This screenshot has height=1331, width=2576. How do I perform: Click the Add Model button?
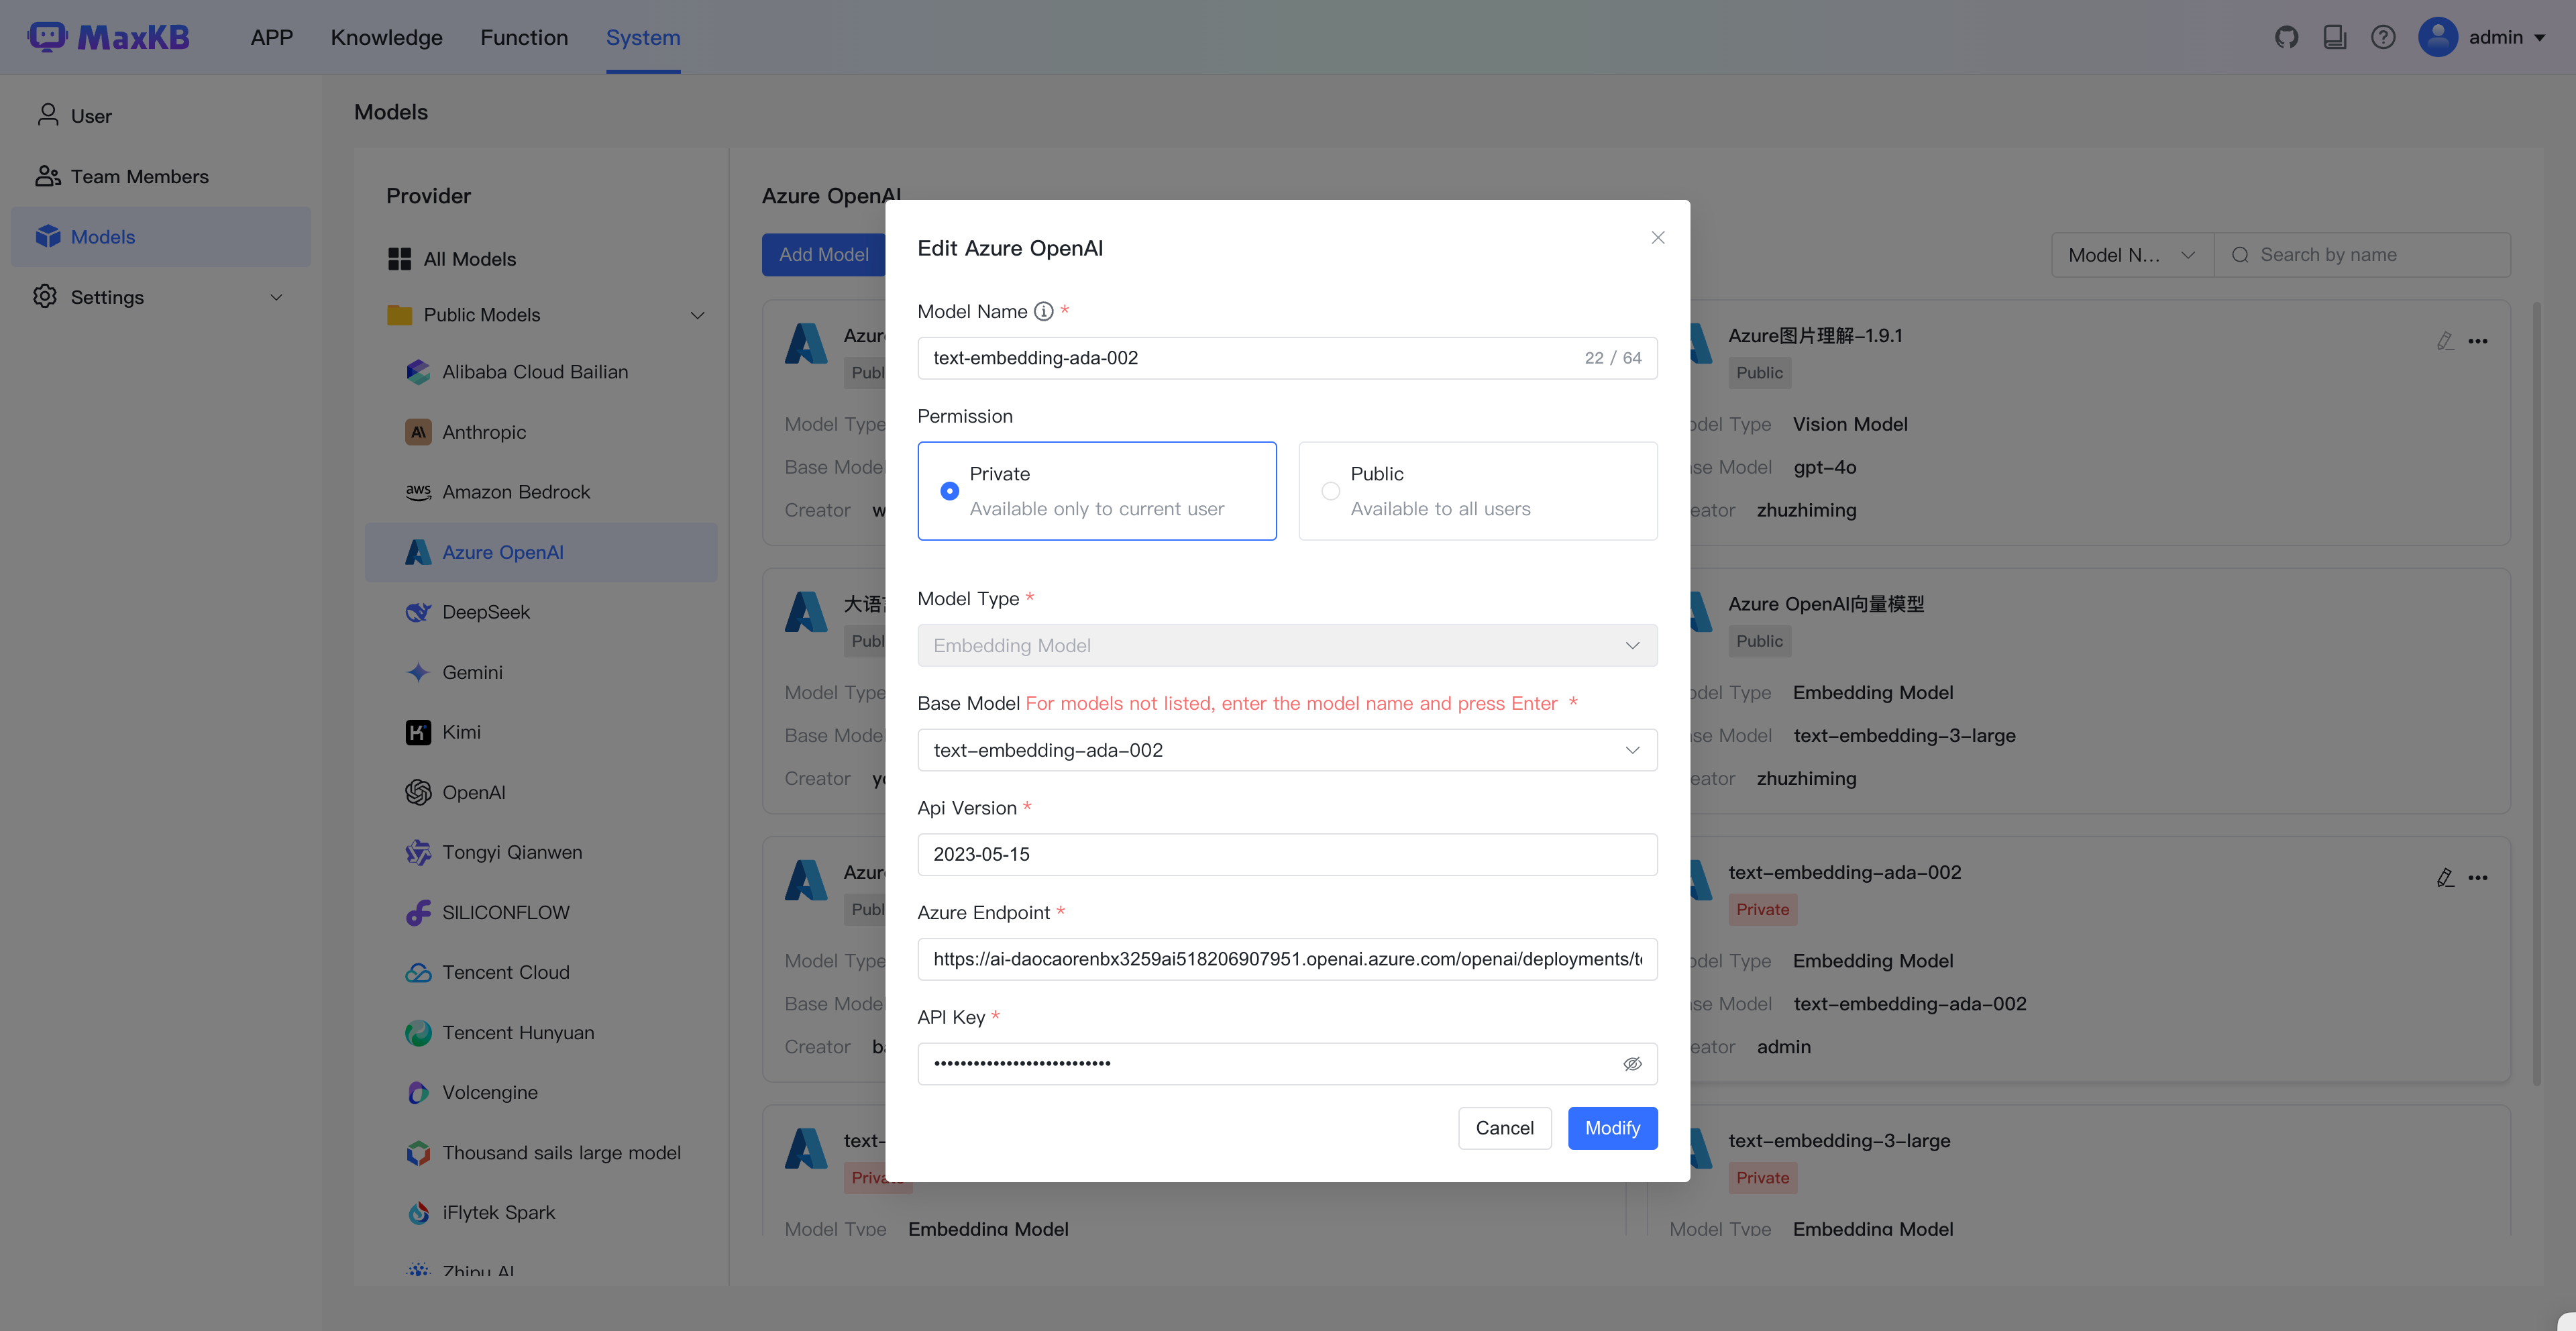coord(823,255)
